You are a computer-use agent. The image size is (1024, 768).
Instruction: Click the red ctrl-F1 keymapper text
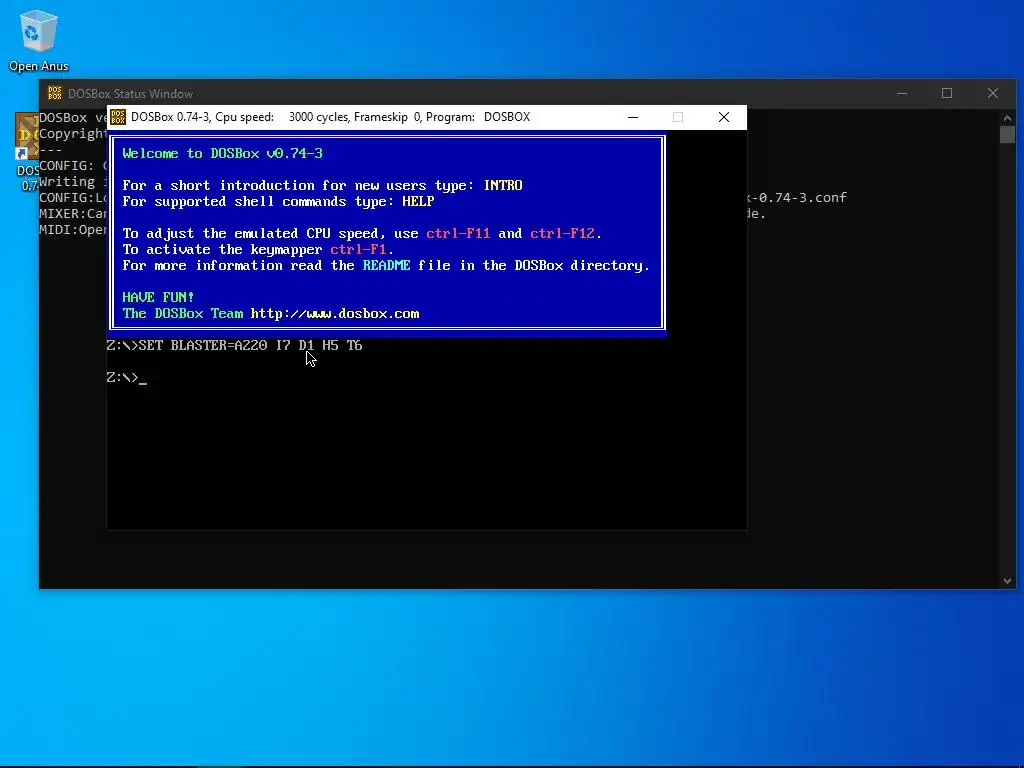(x=358, y=249)
